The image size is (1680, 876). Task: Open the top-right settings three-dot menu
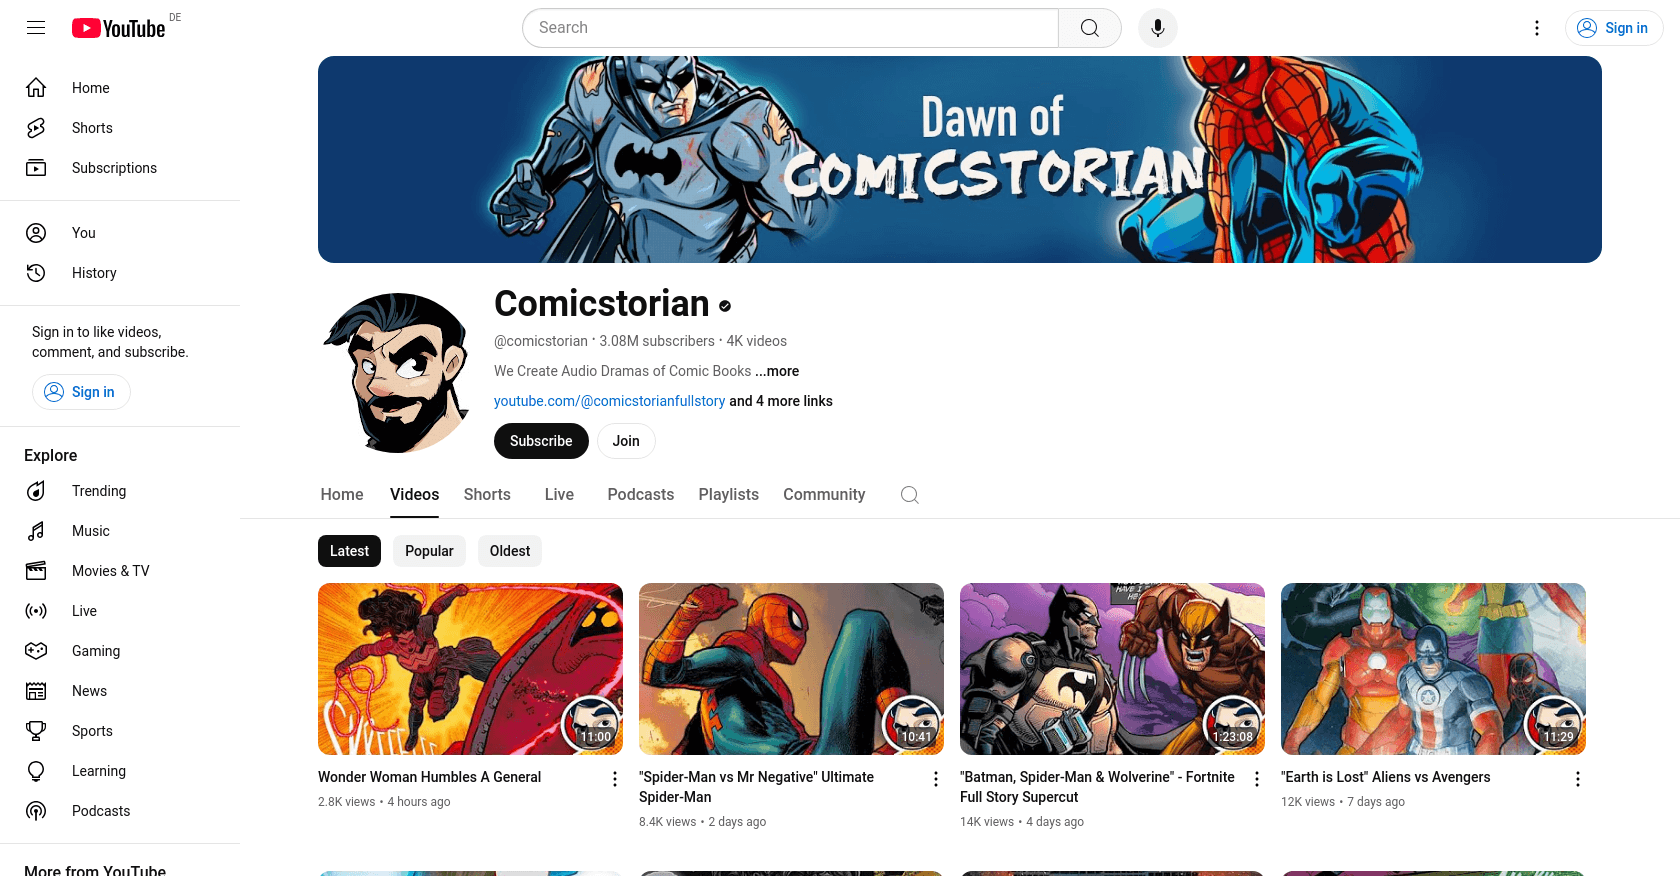point(1537,28)
